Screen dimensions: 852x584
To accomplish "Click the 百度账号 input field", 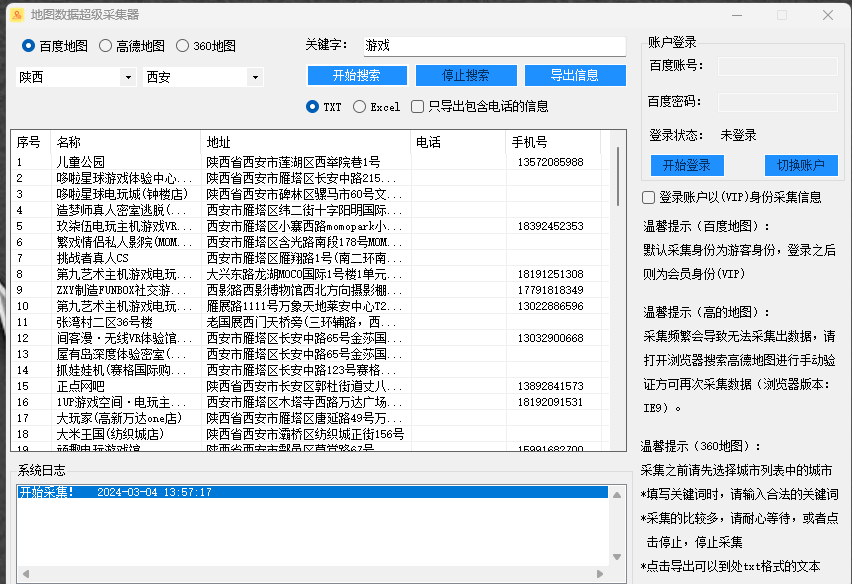I will click(x=777, y=66).
